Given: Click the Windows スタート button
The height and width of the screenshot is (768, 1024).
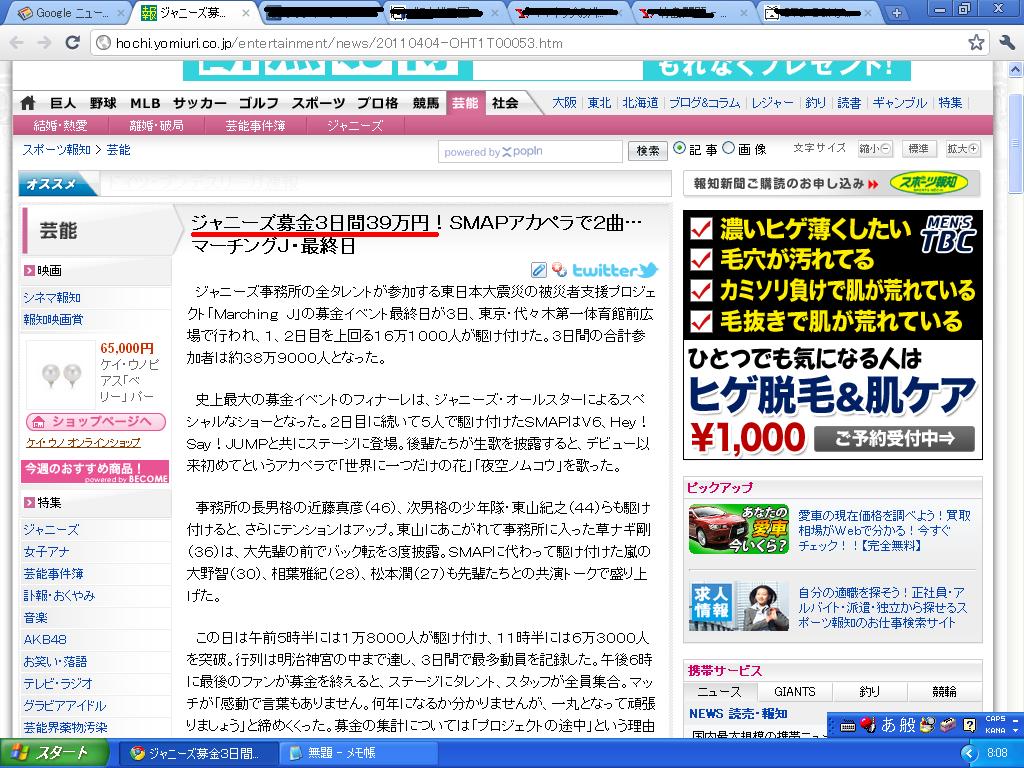Looking at the screenshot, I should tap(54, 753).
